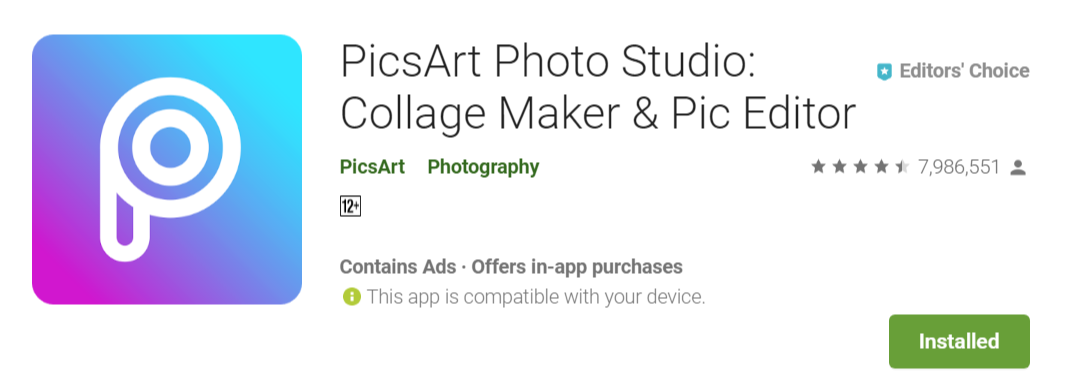1071x391 pixels.
Task: Select the device compatibility message text
Action: (536, 297)
